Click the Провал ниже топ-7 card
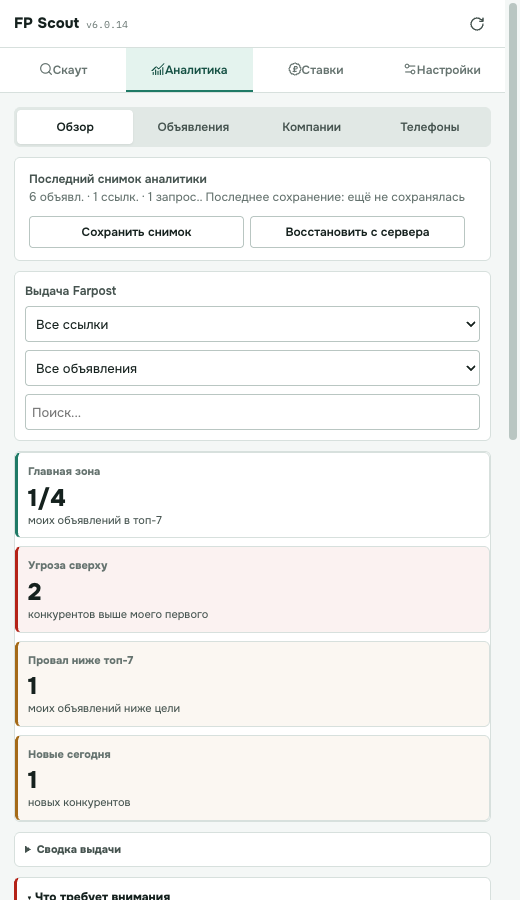This screenshot has height=900, width=520. [253, 684]
